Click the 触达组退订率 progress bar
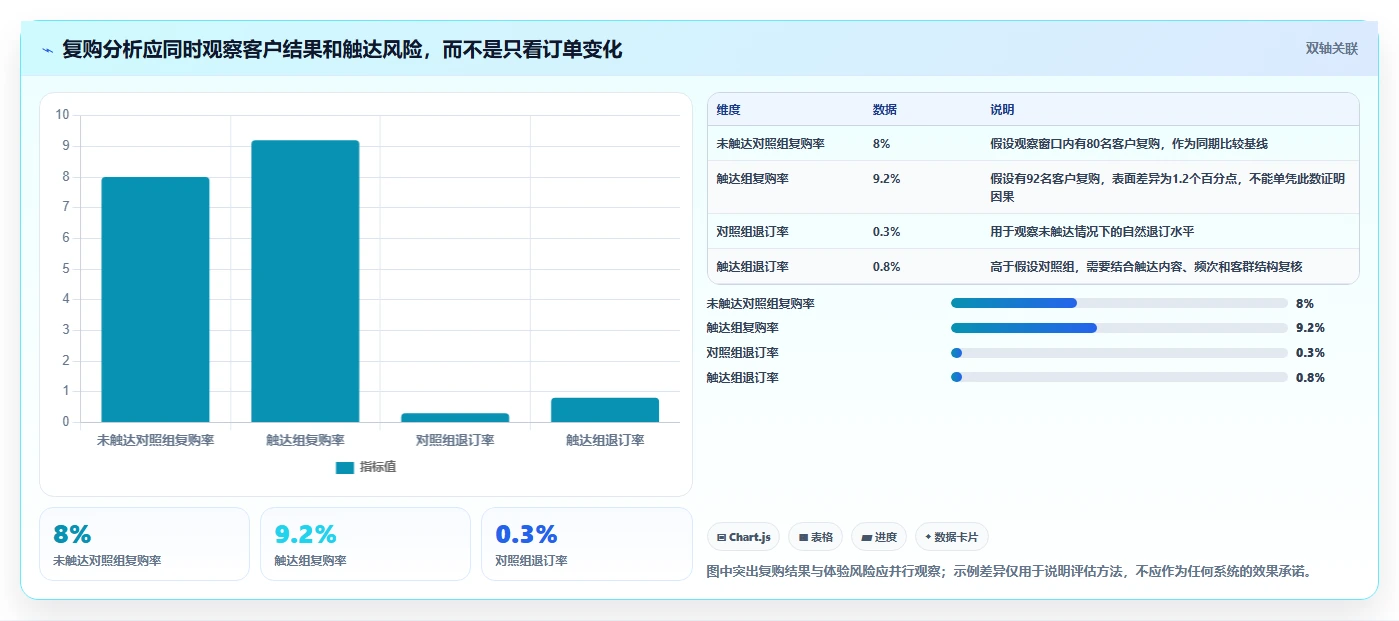 pyautogui.click(x=1119, y=377)
